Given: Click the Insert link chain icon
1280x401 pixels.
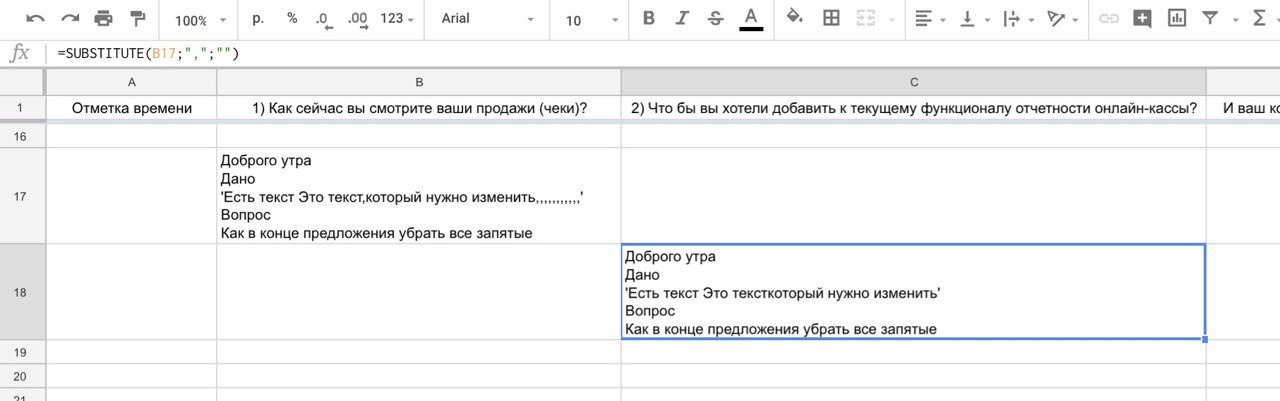Looking at the screenshot, I should (1108, 18).
